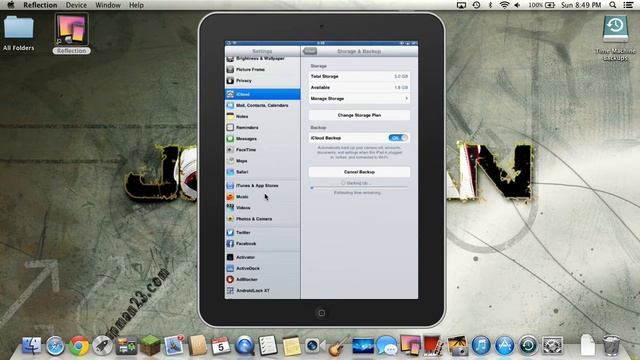
Task: Open Reflection app icon in Dock
Action: (x=410, y=345)
